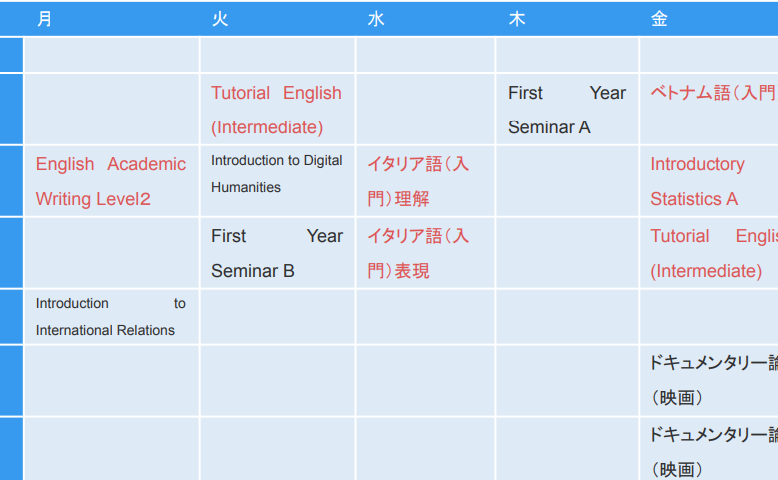This screenshot has height=480, width=778.
Task: Click empty Wednesday cell beside First Year Seminar A
Action: (x=425, y=109)
